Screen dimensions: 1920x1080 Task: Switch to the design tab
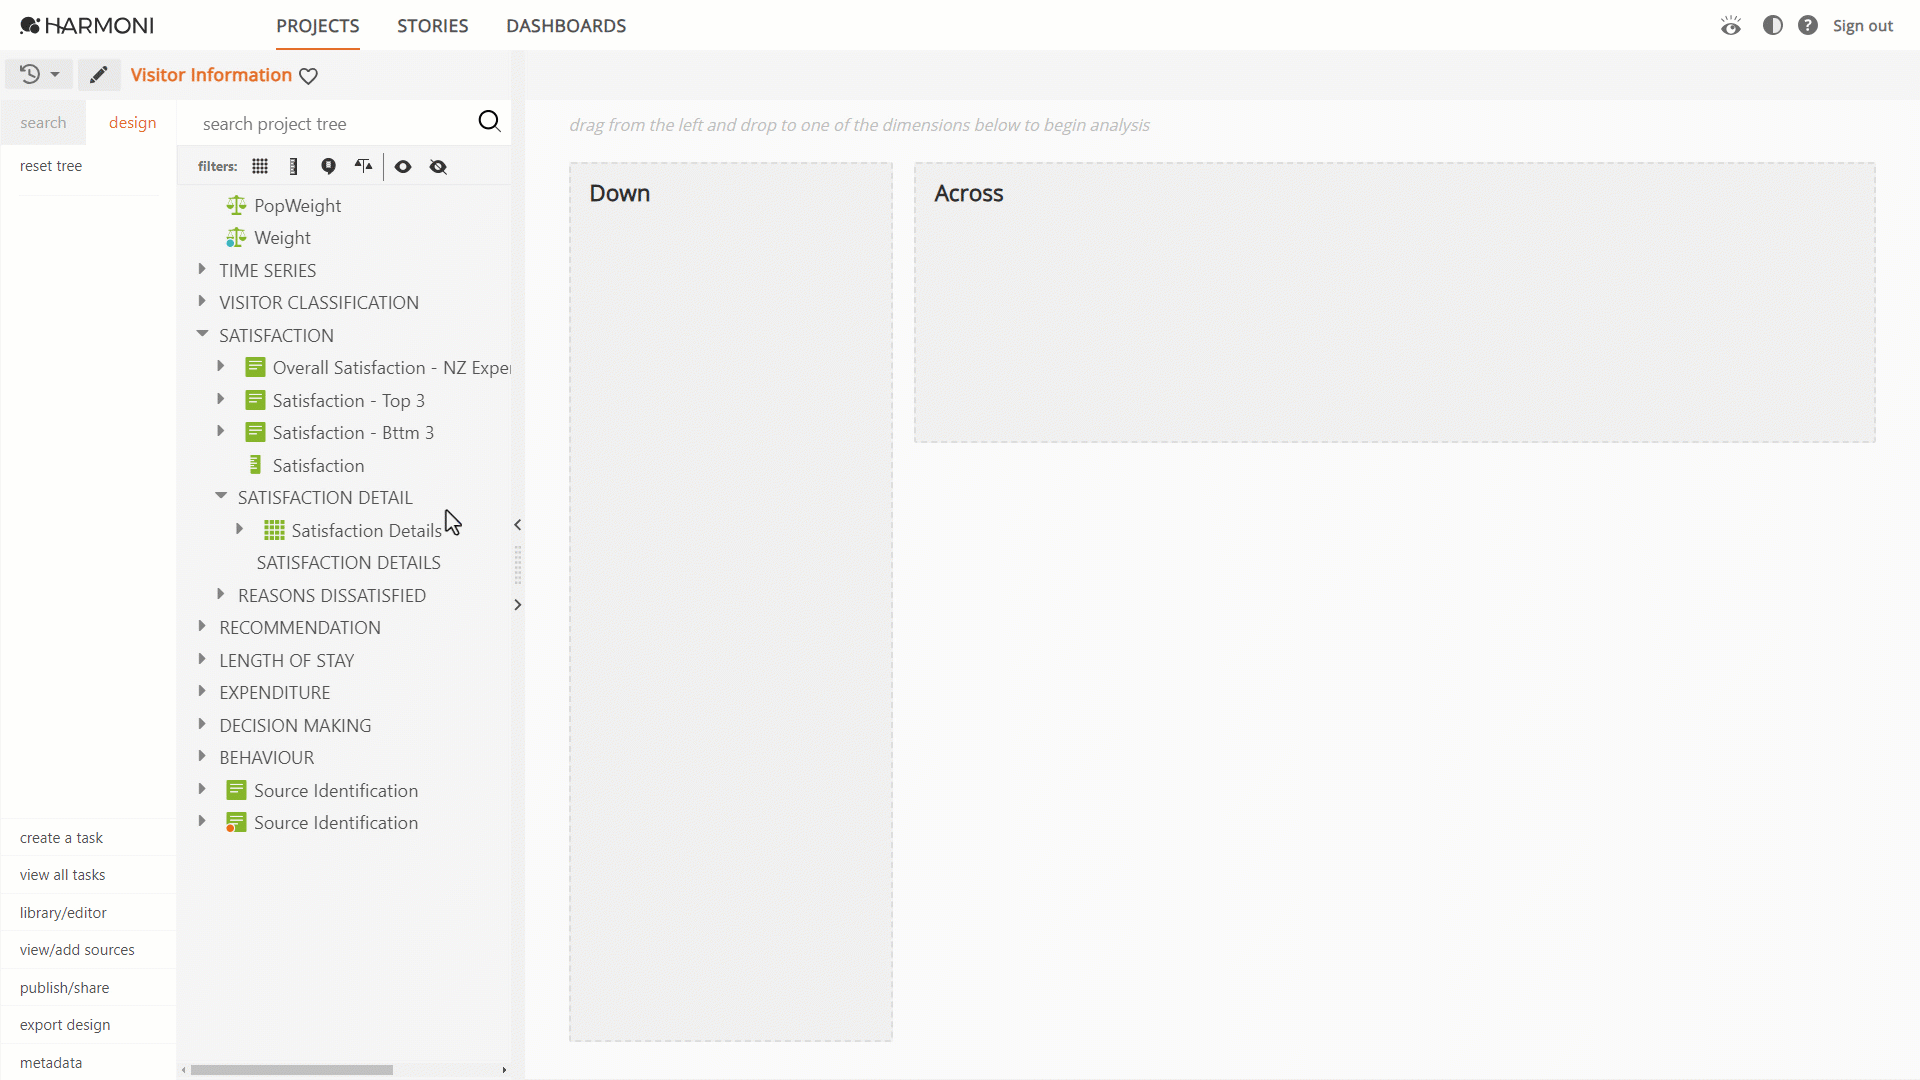(x=132, y=122)
